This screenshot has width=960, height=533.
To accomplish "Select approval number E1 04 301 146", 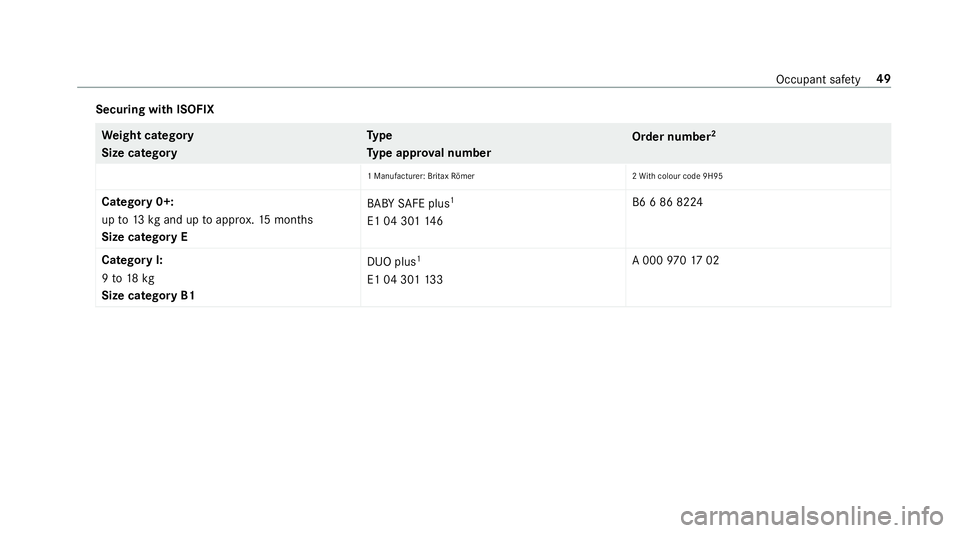I will click(x=405, y=221).
